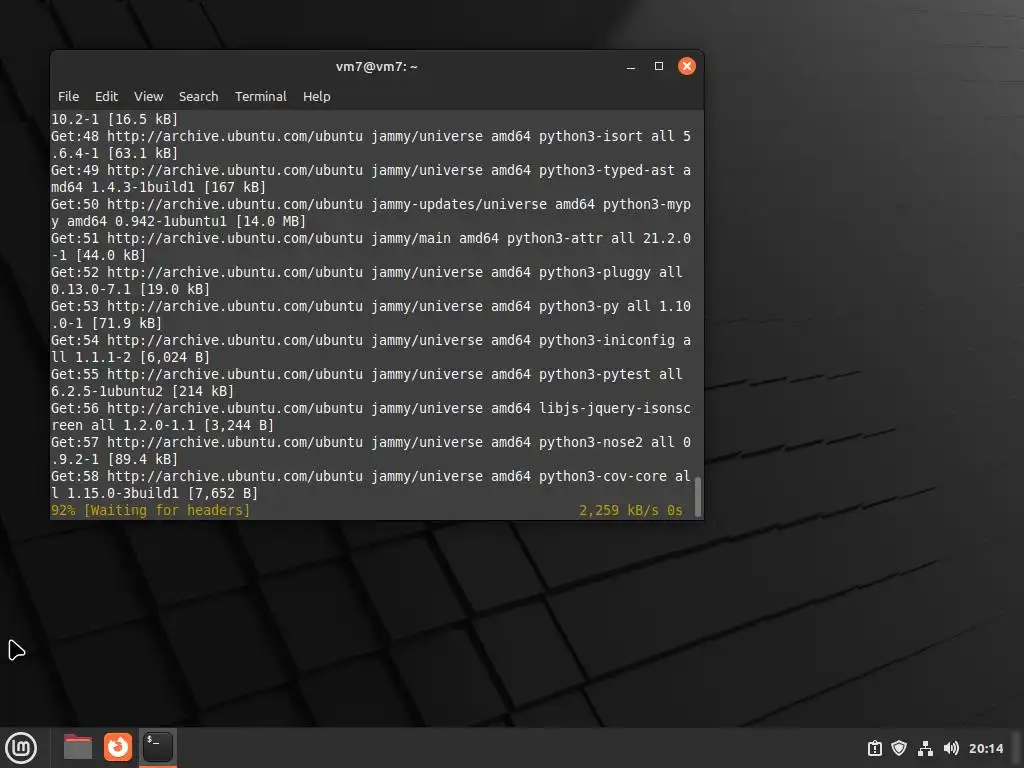Click the Terminal taskbar button
This screenshot has width=1024, height=768.
tap(158, 747)
